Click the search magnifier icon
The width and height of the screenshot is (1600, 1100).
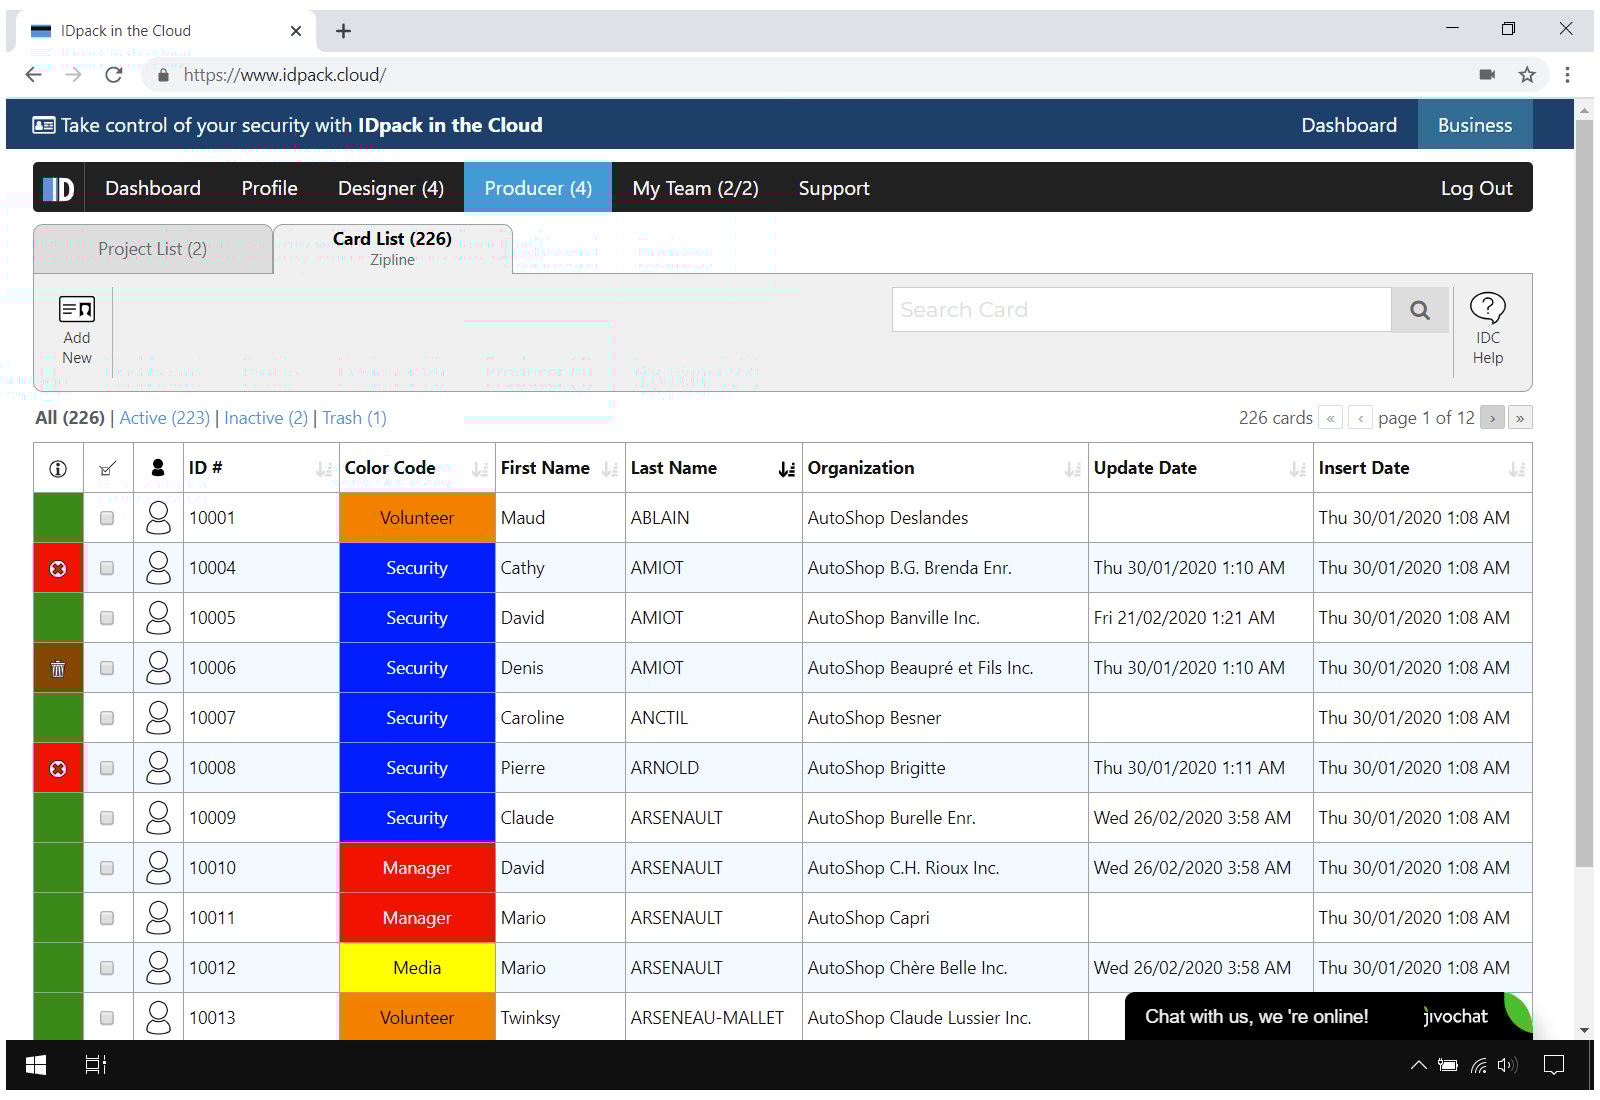(1419, 310)
